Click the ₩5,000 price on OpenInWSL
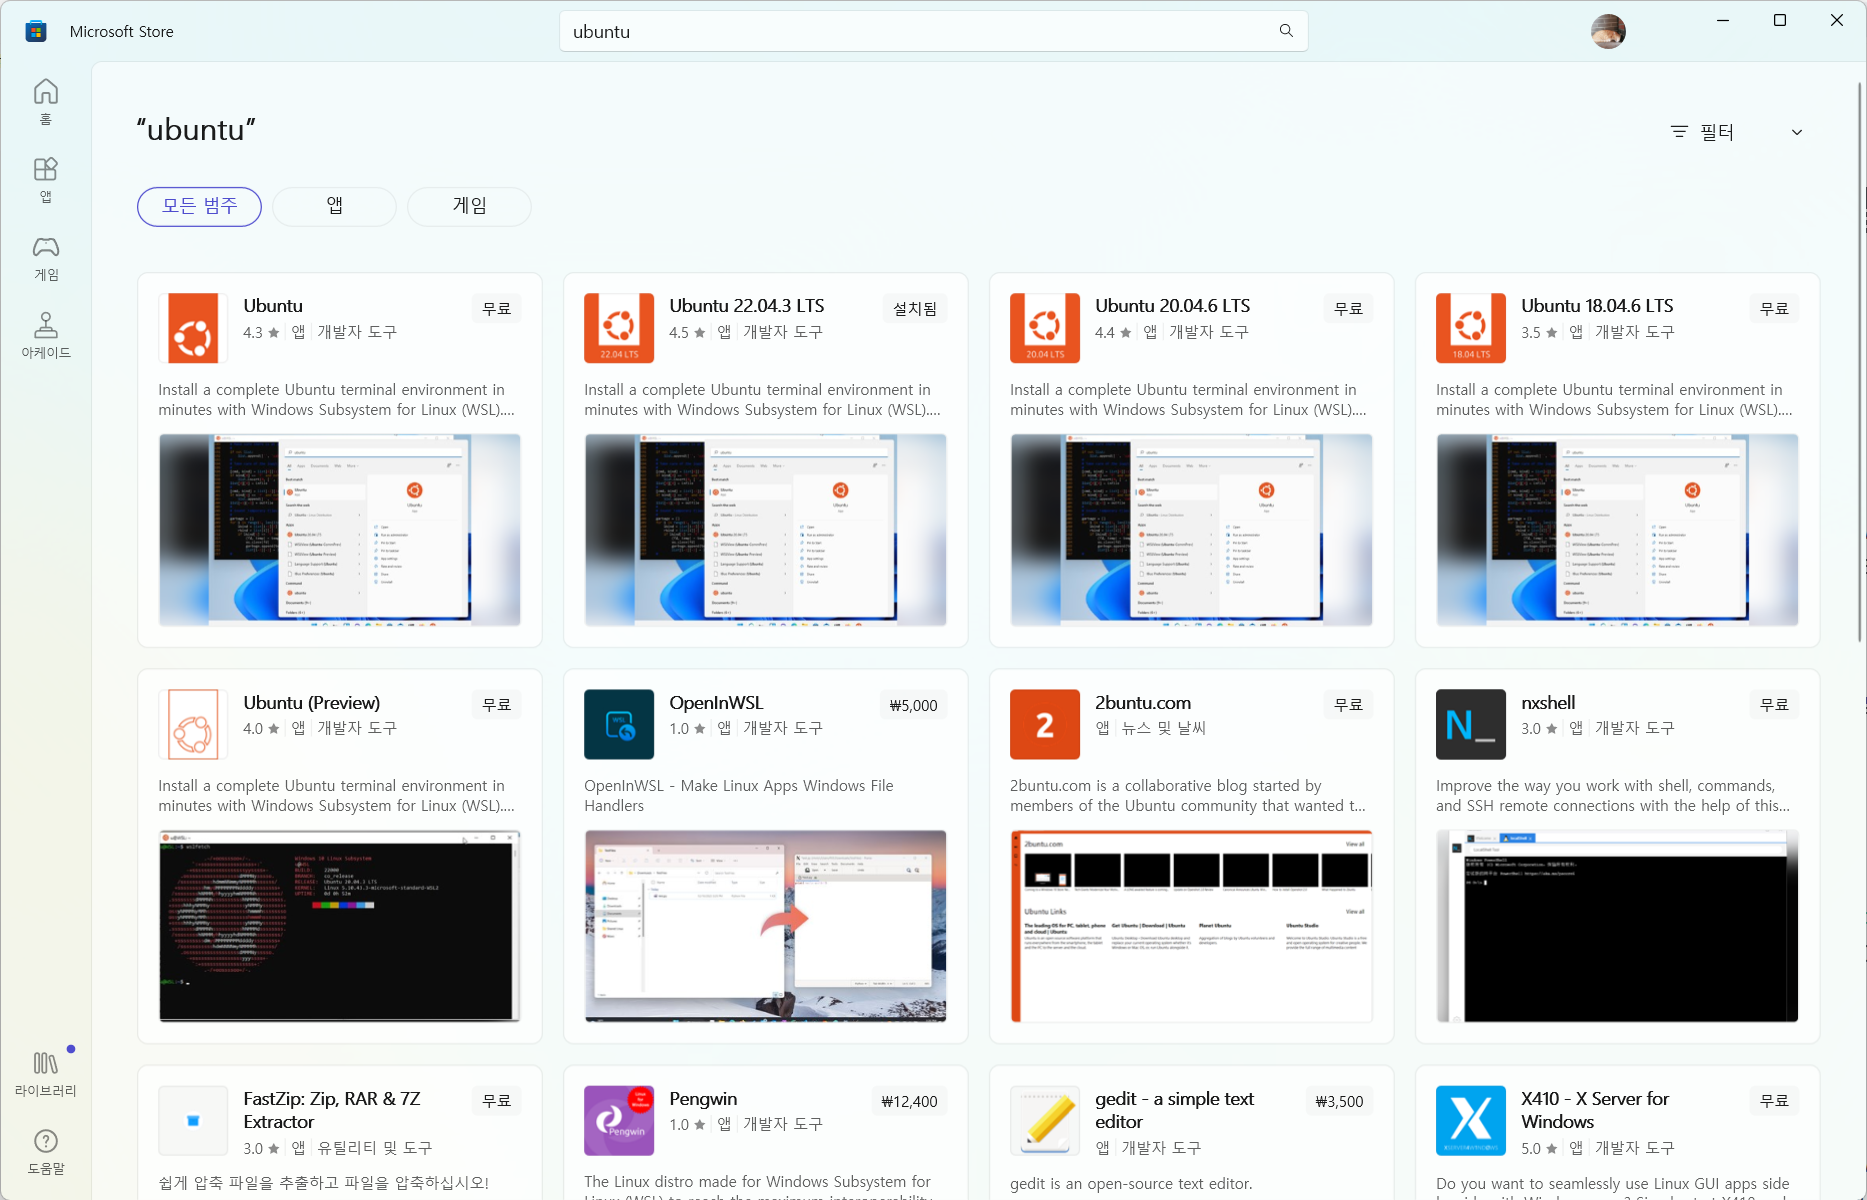 click(914, 705)
